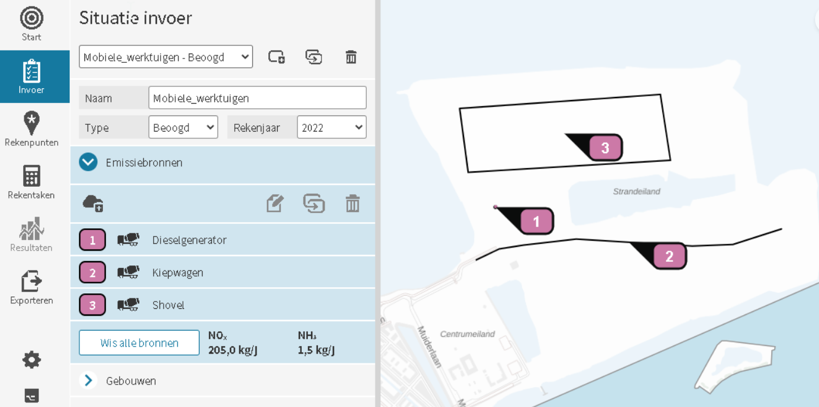The width and height of the screenshot is (819, 407).
Task: Click Muiderlaan street label on map
Action: tap(429, 347)
